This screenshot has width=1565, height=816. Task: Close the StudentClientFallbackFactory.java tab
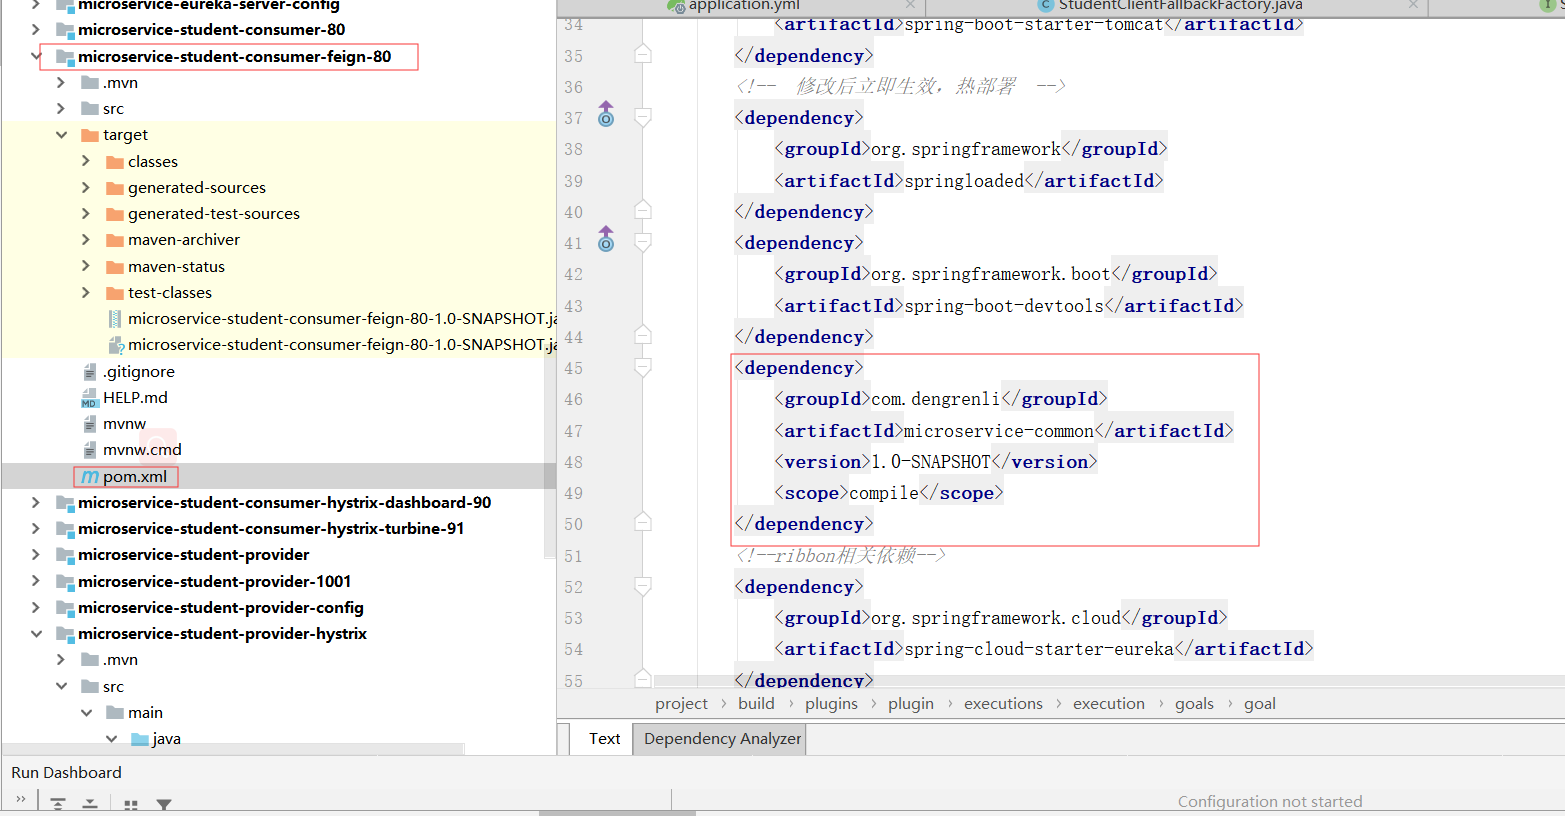[1413, 5]
